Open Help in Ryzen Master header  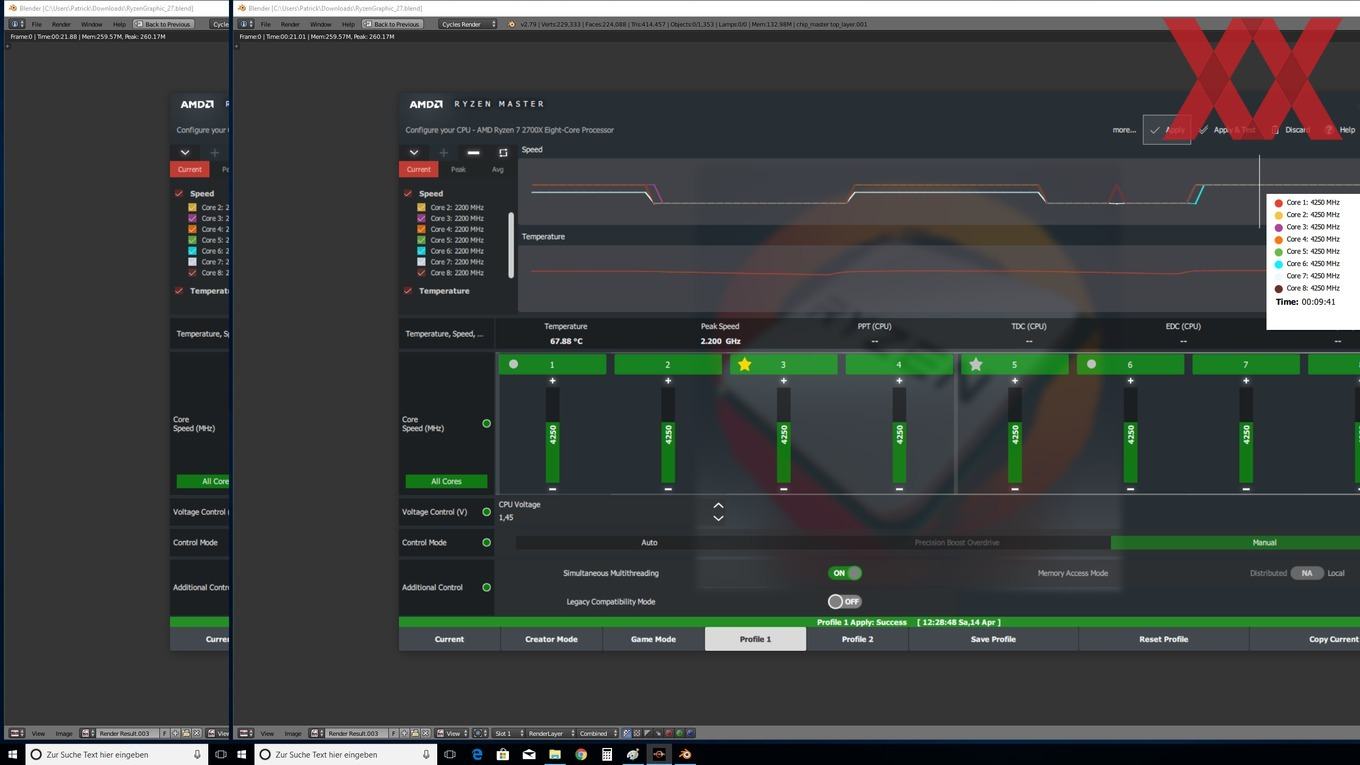click(1340, 130)
